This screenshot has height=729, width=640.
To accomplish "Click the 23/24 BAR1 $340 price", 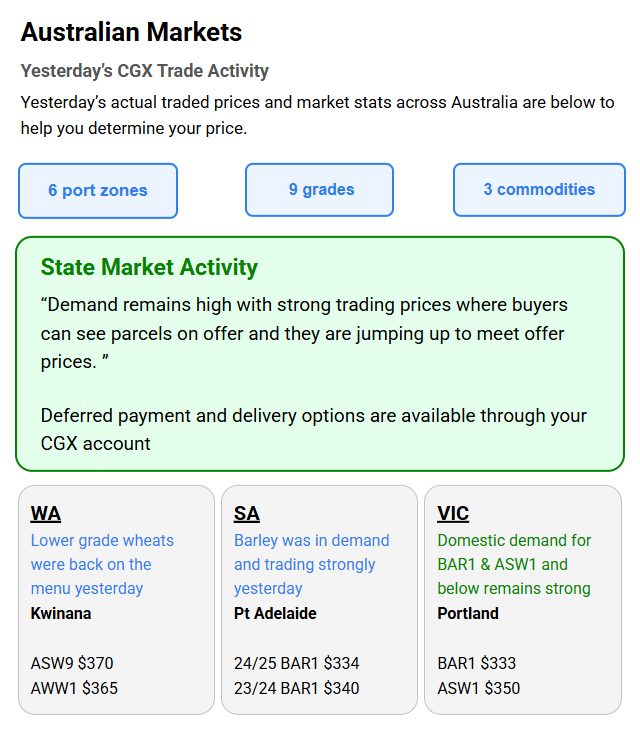I will tap(296, 688).
